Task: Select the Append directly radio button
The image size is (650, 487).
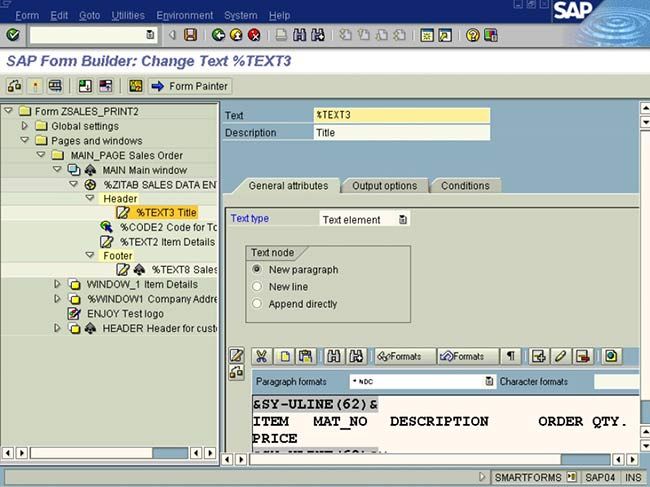Action: pos(257,304)
